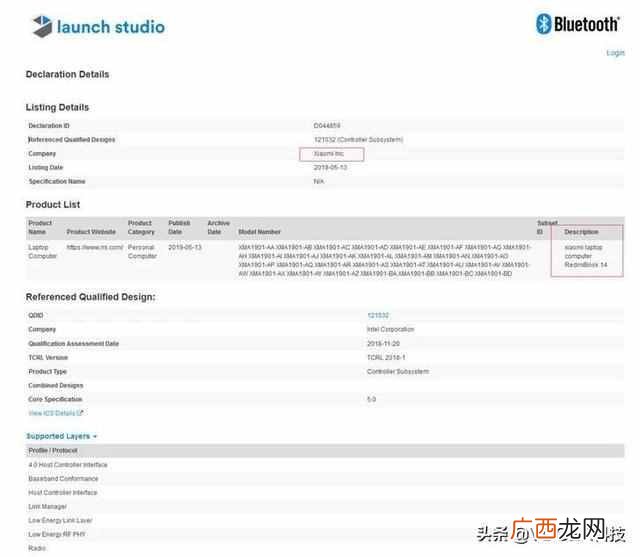Click the Description column header

581,232
